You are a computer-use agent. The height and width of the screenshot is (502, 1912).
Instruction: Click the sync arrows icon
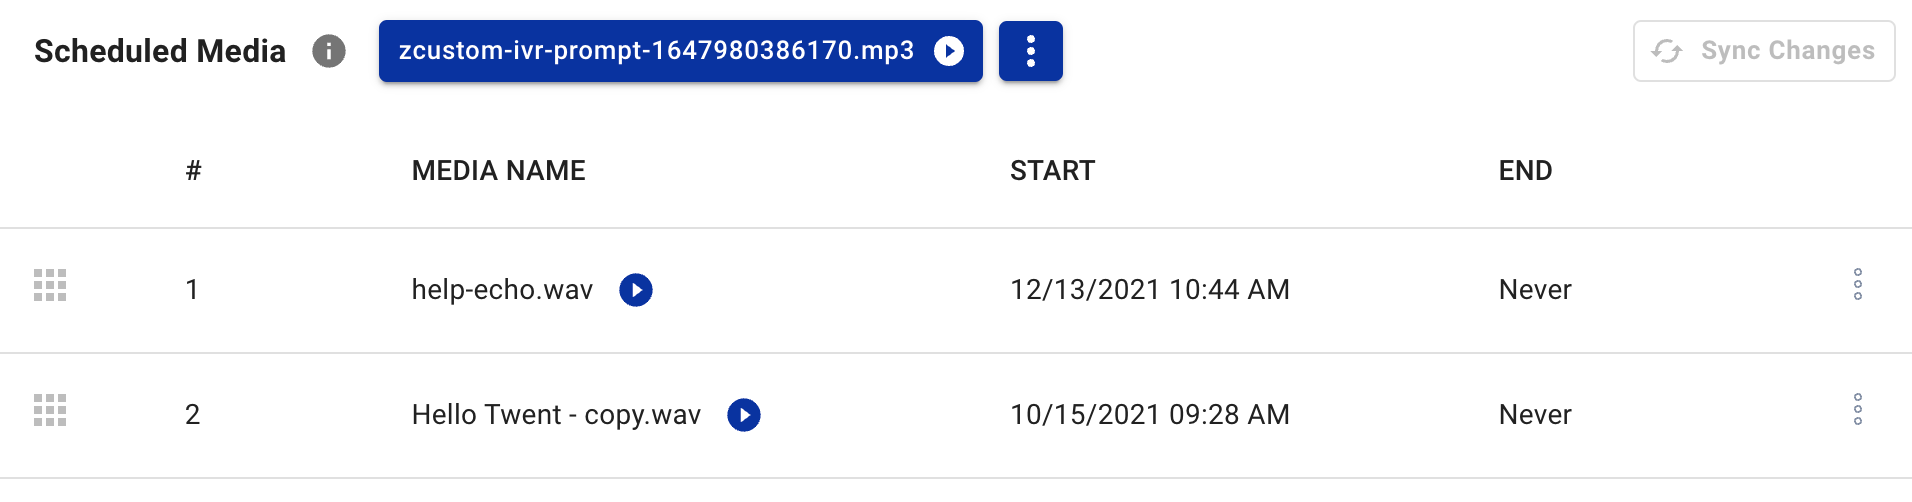click(x=1667, y=51)
